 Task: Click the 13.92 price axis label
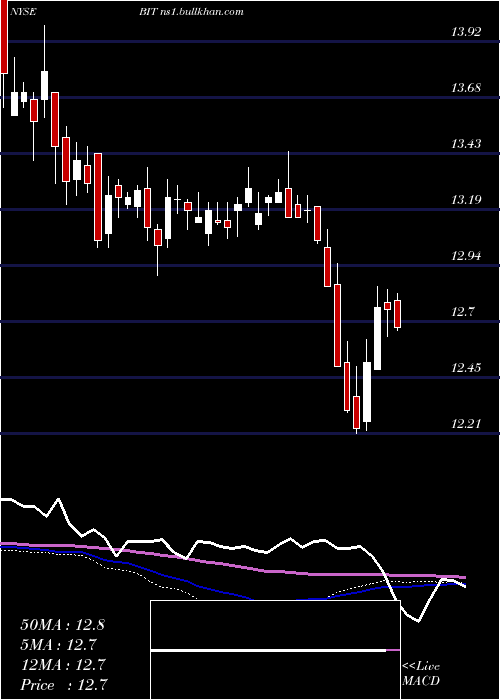[467, 32]
